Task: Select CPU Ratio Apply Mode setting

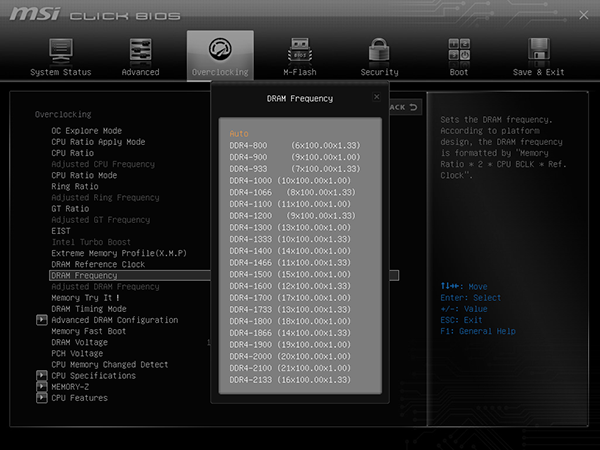Action: [98, 142]
